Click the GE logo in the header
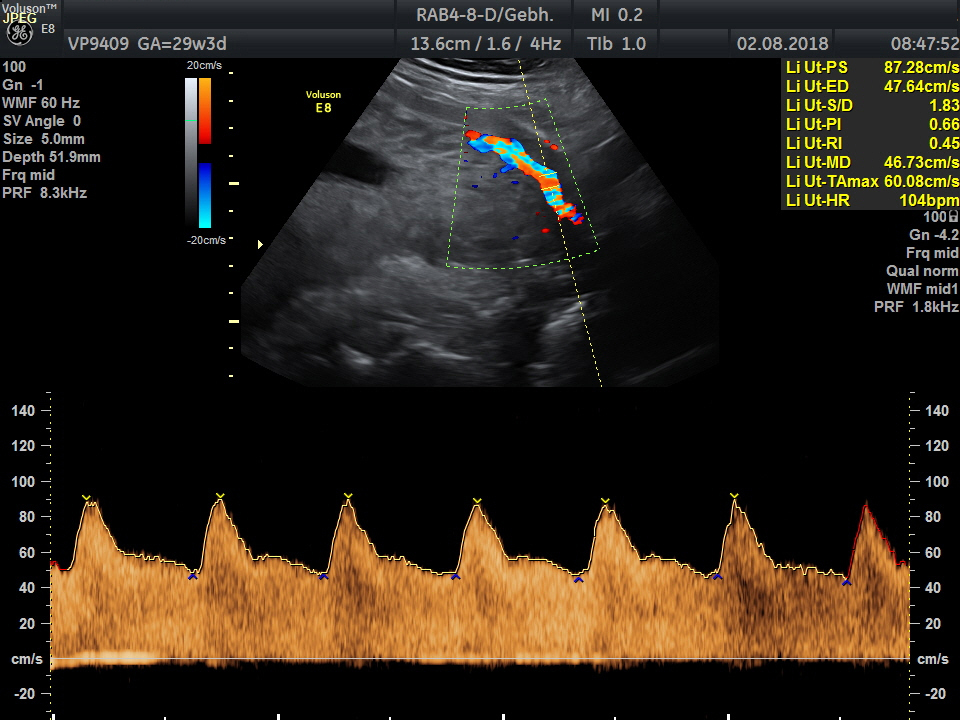The height and width of the screenshot is (720, 960). (x=20, y=34)
